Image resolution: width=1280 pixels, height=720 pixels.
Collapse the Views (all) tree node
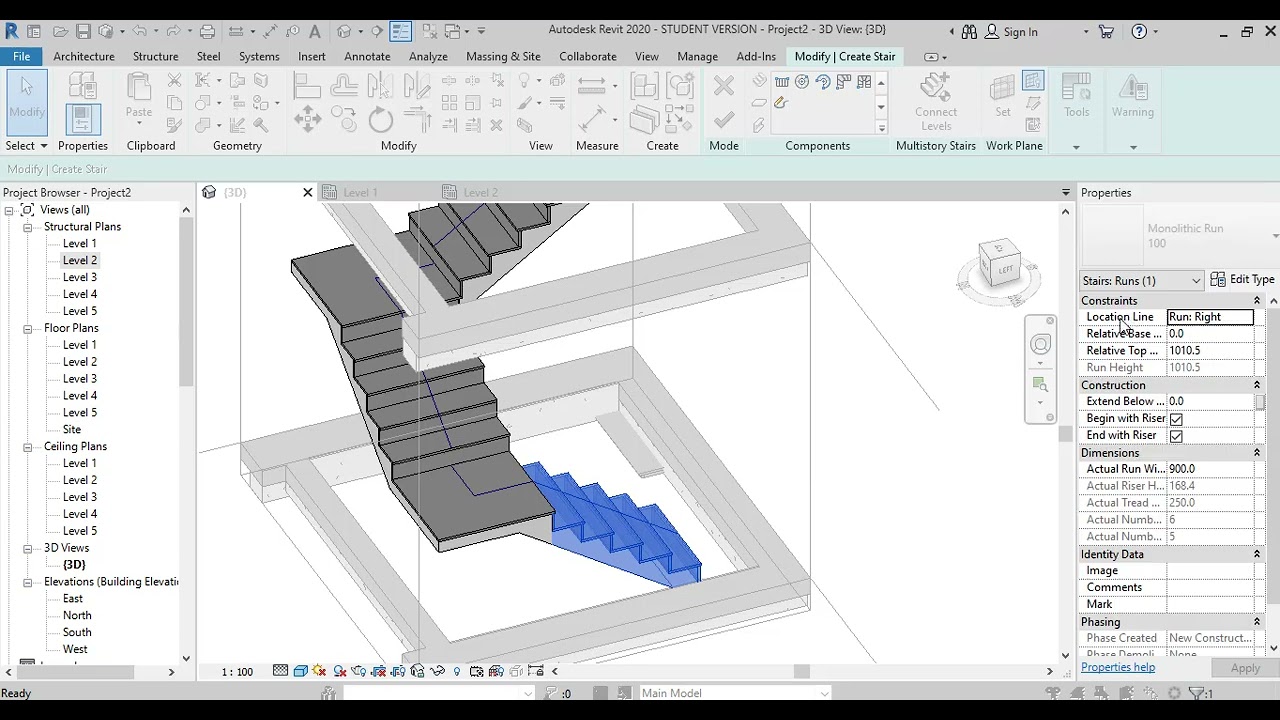point(9,210)
